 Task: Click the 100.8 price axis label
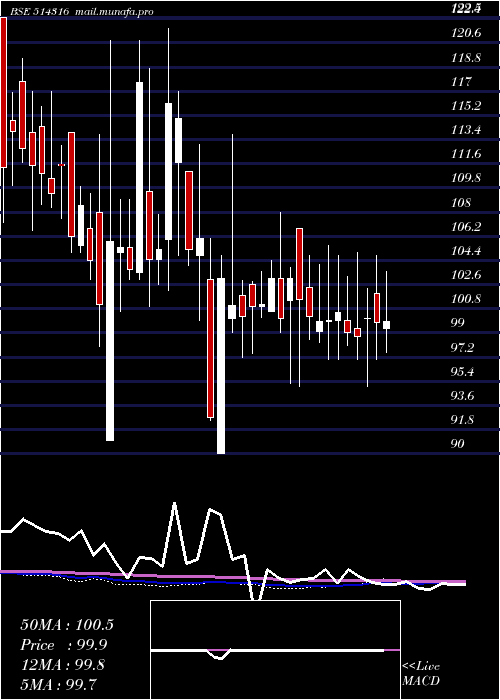click(x=466, y=299)
